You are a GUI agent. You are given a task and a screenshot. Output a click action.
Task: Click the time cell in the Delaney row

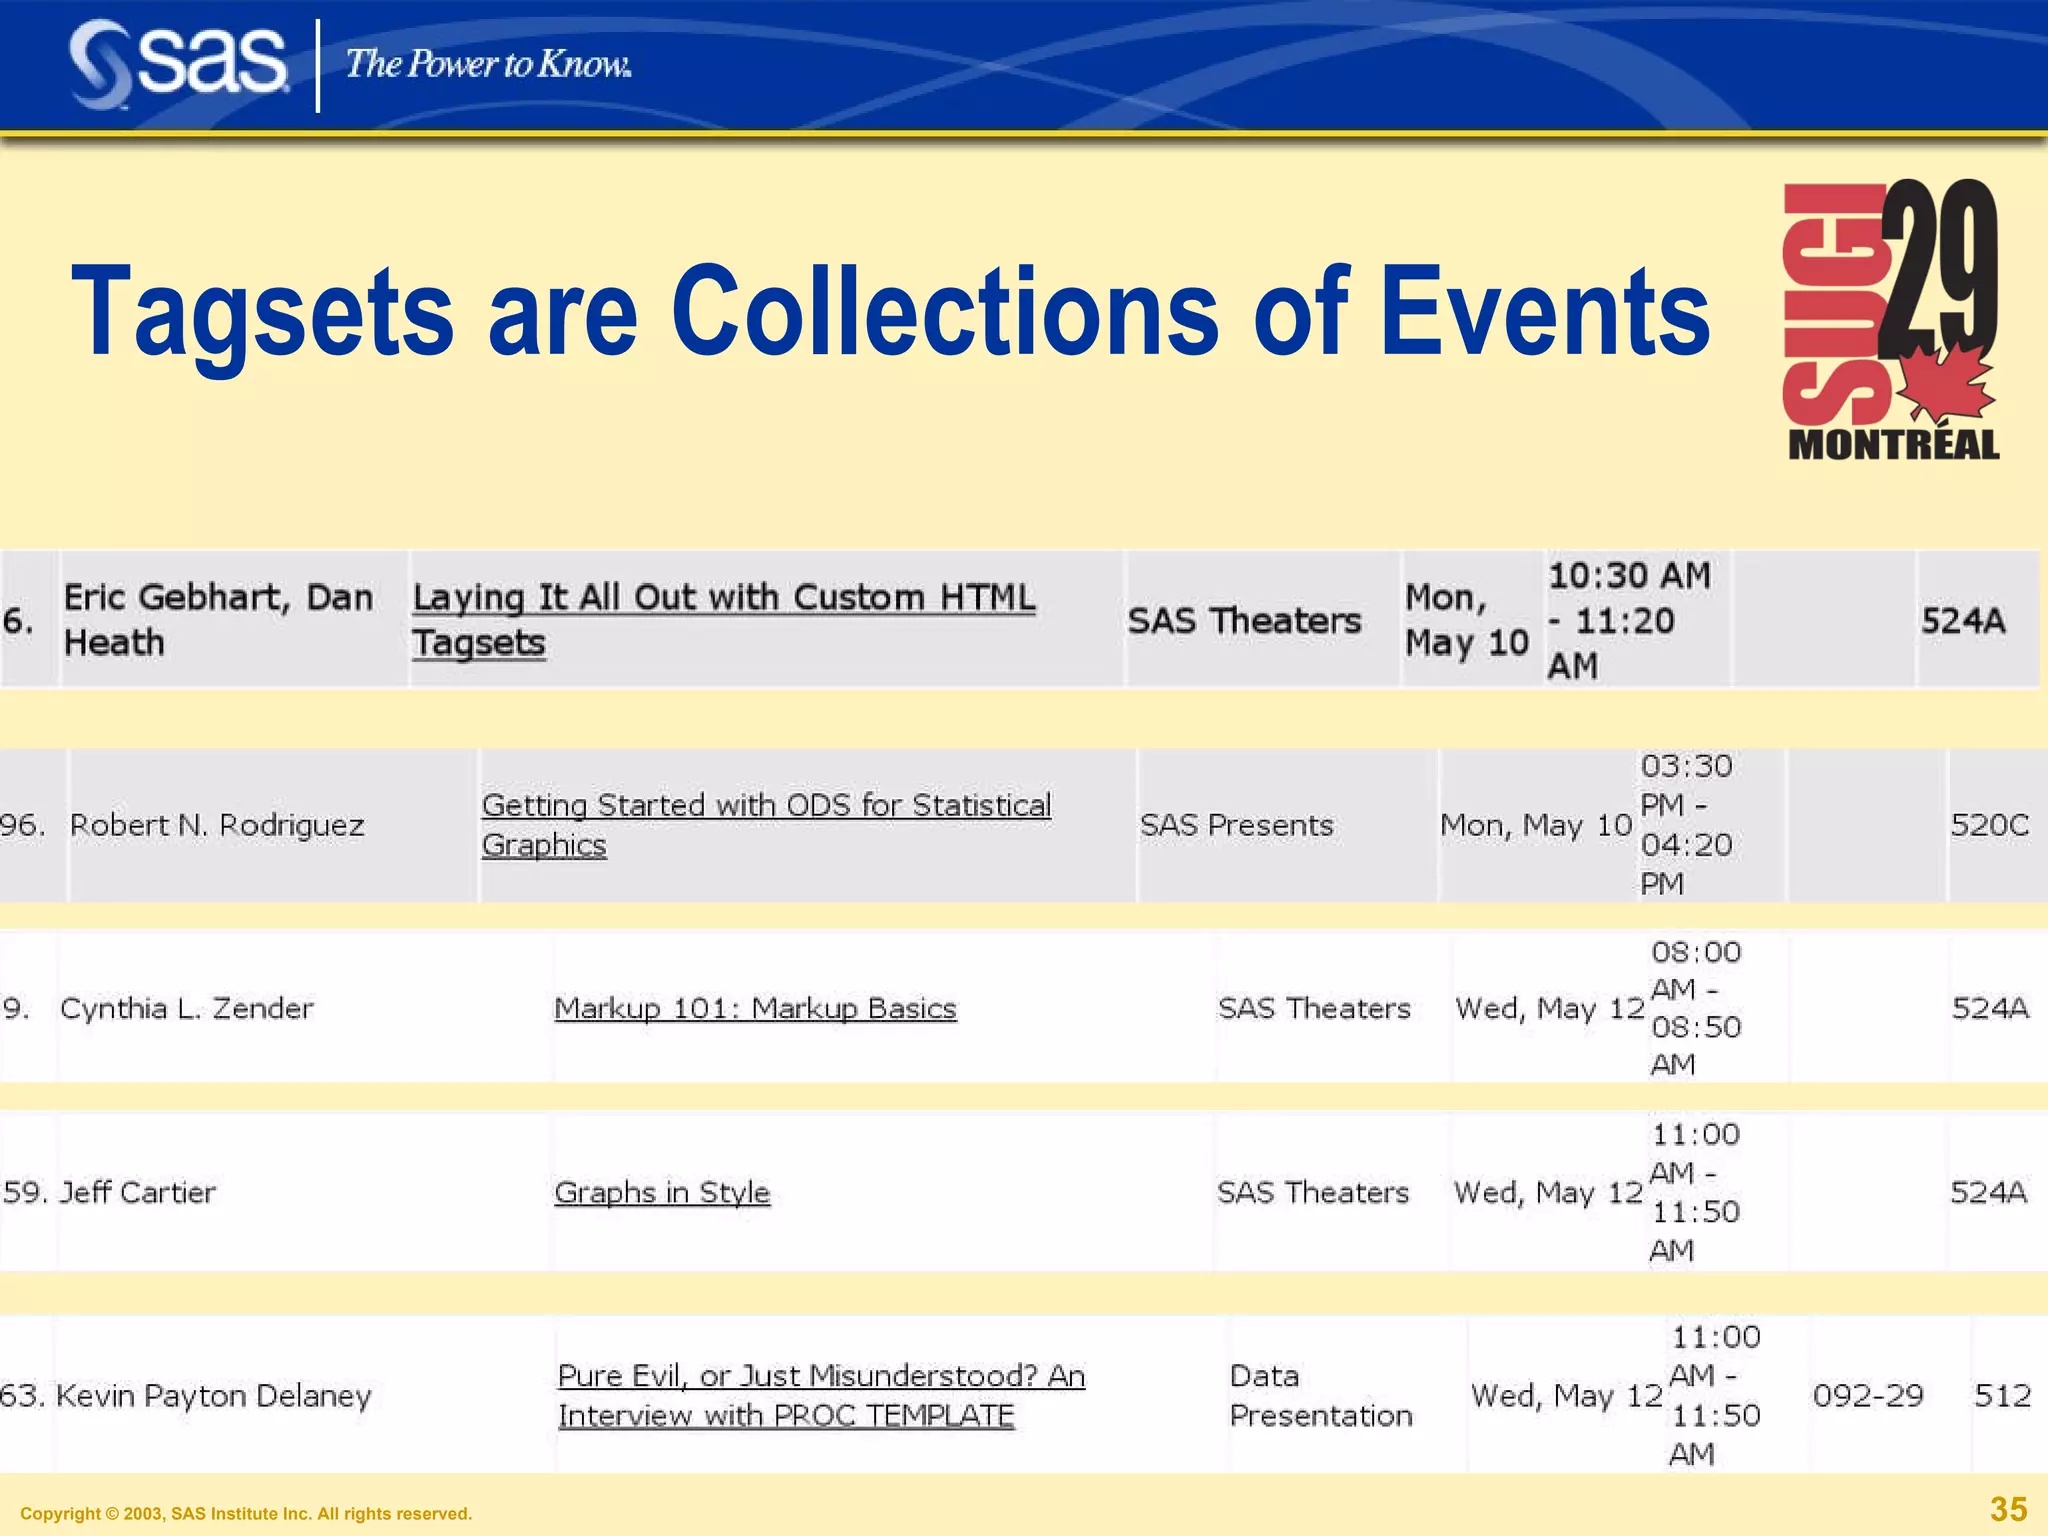[x=1715, y=1395]
